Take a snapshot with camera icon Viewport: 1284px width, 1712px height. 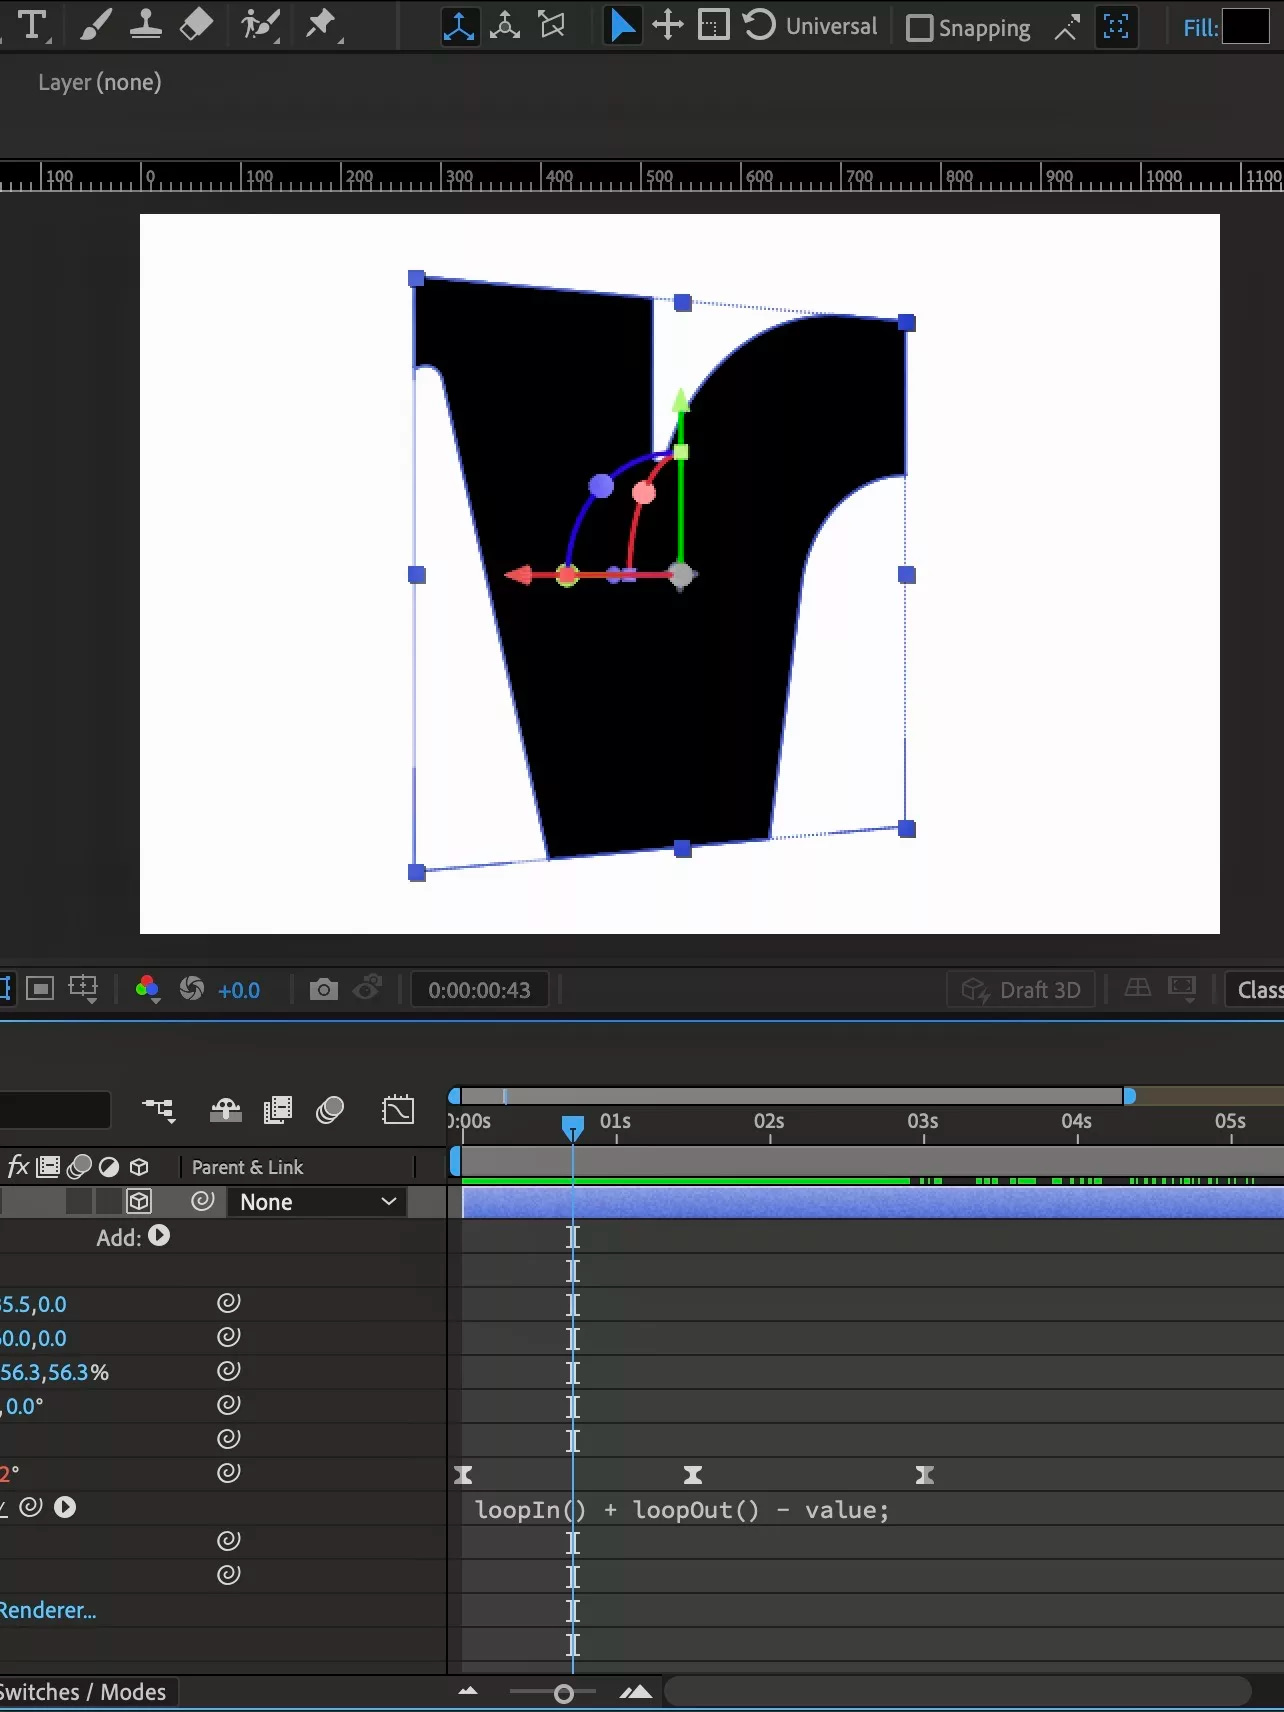(x=323, y=989)
